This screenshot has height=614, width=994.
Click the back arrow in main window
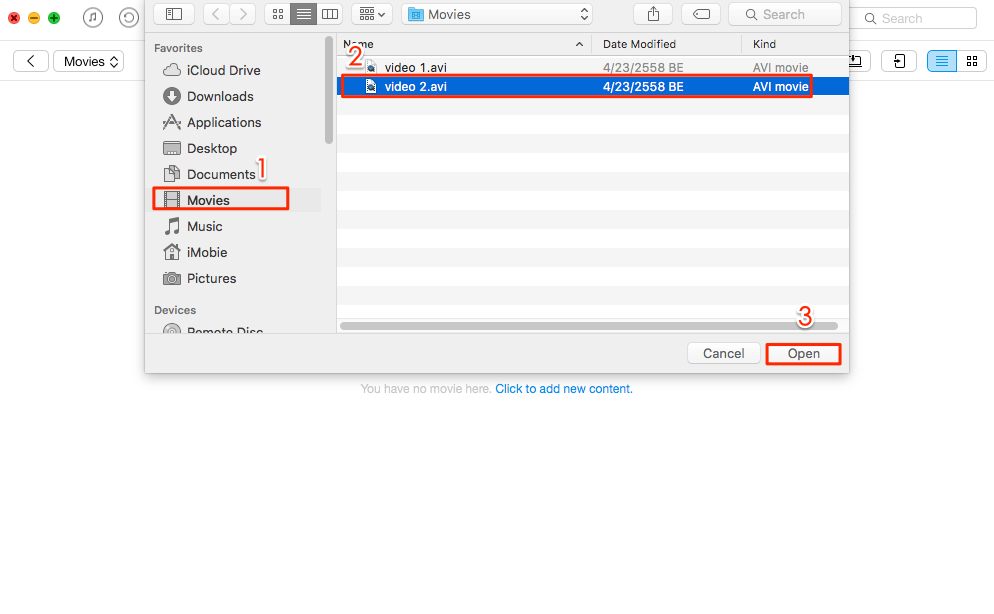click(x=30, y=61)
